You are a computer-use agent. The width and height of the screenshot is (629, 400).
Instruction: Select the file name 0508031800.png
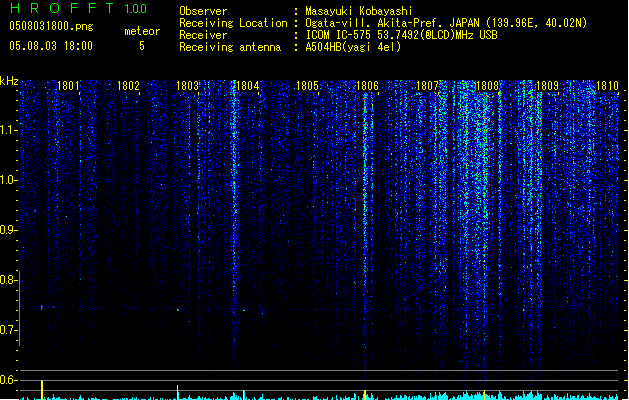[x=51, y=26]
